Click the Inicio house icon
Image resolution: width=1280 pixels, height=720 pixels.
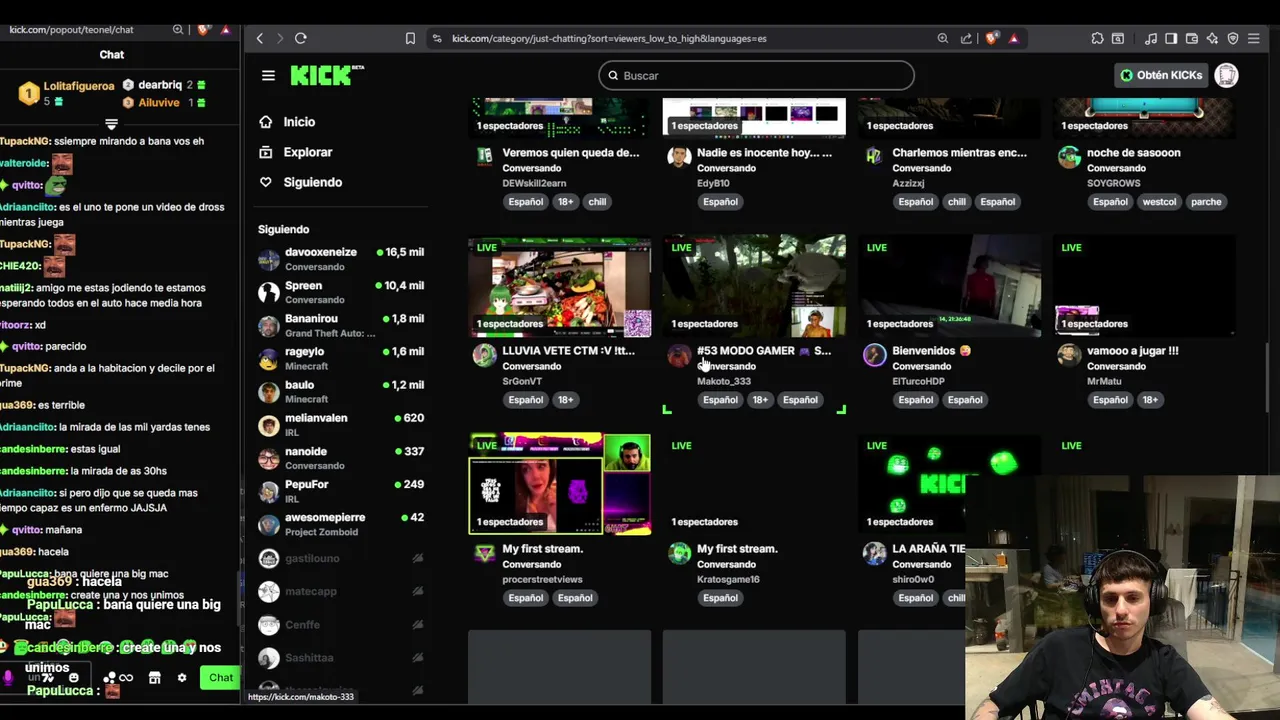tap(265, 122)
